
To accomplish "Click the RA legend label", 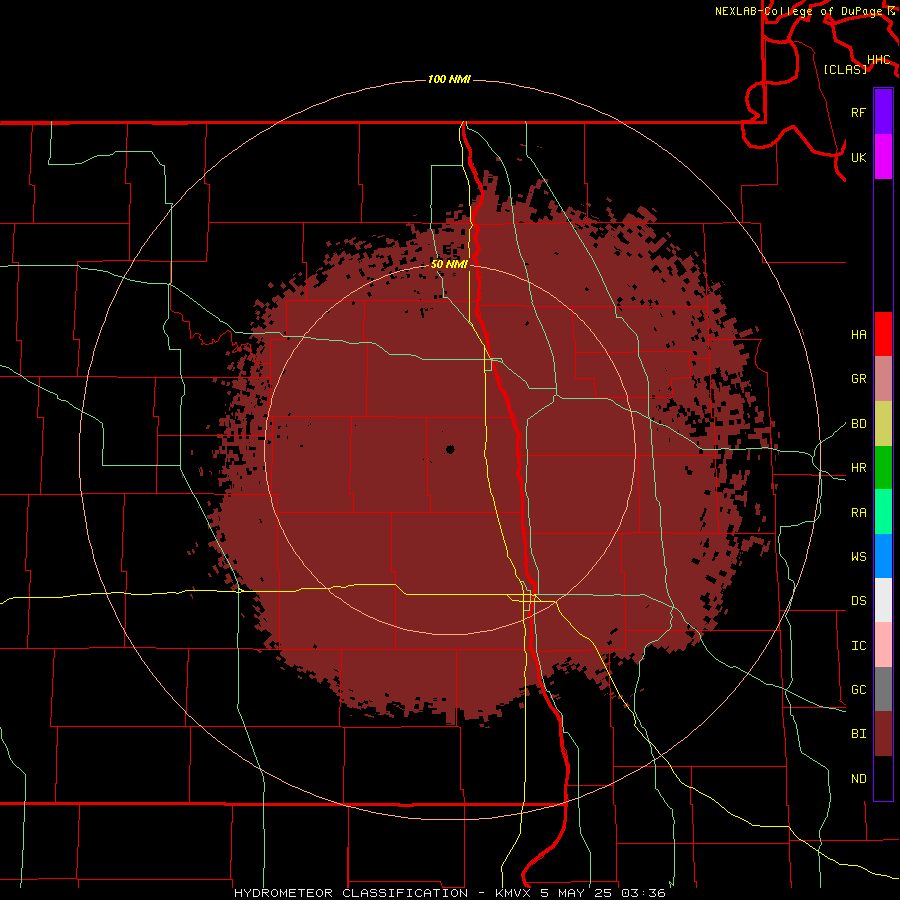I will pos(858,513).
